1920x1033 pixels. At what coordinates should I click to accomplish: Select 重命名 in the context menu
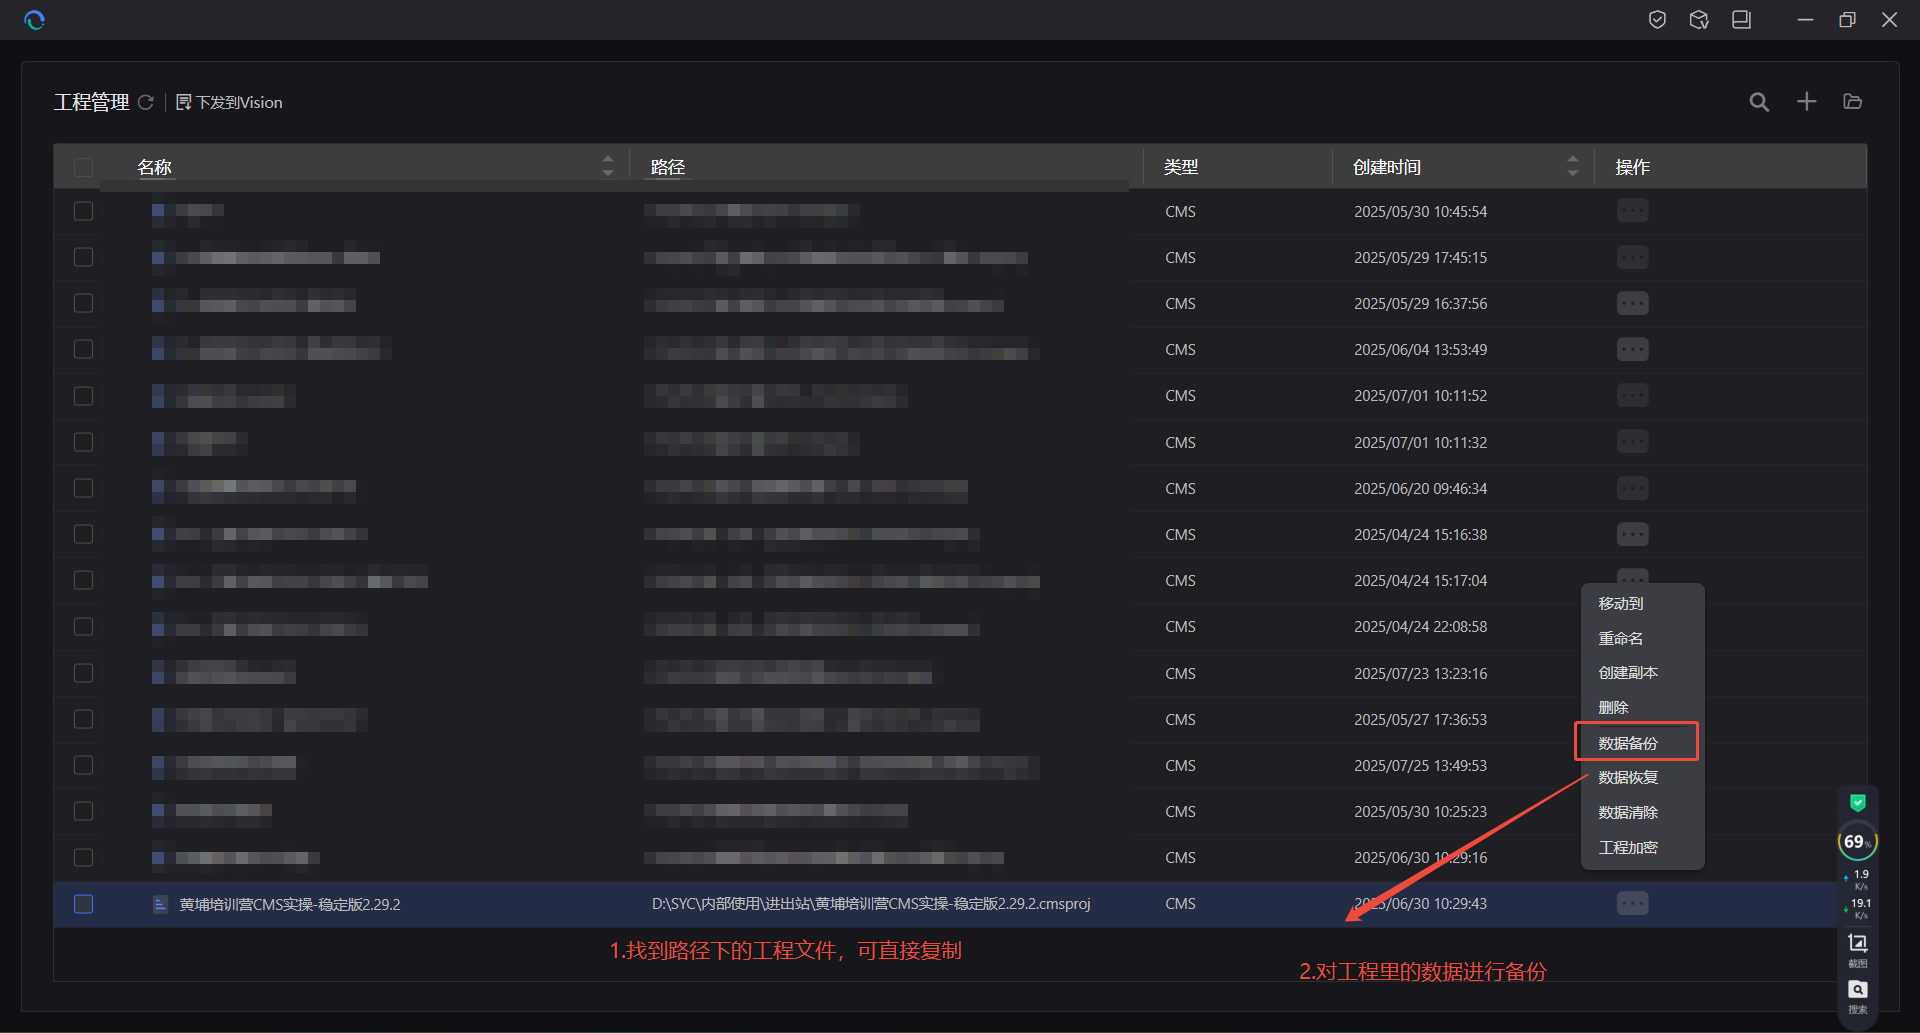coord(1620,638)
